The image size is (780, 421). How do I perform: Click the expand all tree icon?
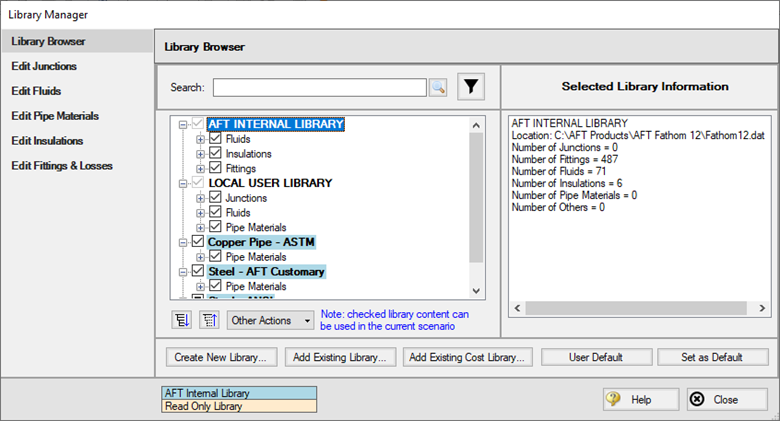tap(182, 320)
